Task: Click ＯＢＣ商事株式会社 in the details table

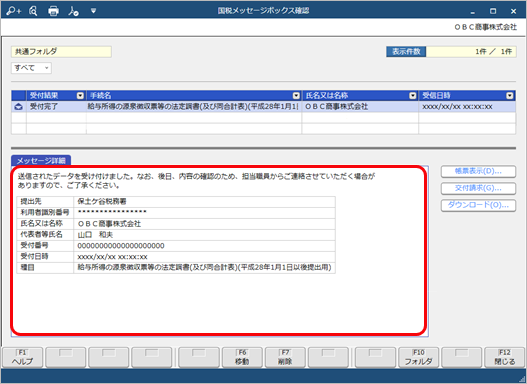Action: [x=109, y=224]
